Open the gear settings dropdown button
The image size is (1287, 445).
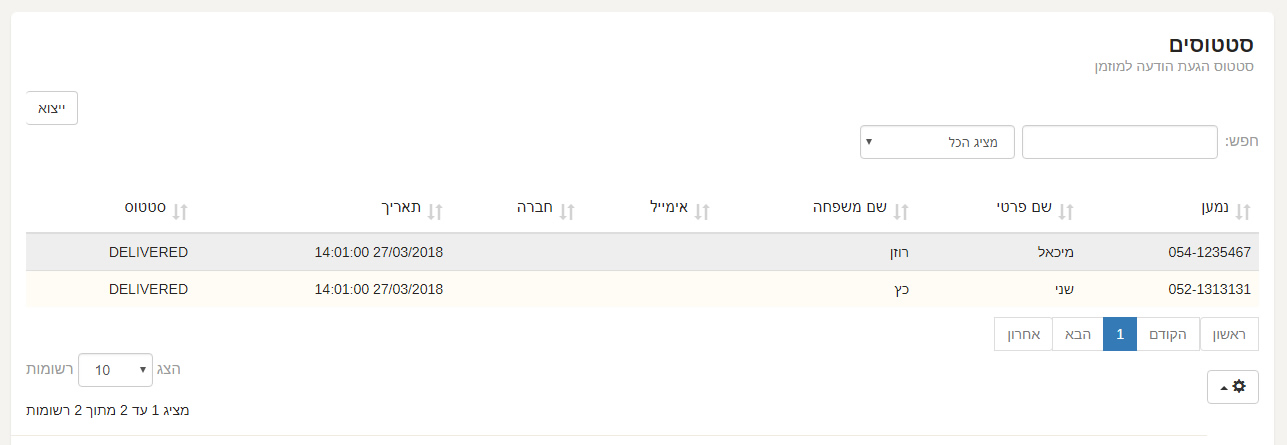click(1233, 386)
